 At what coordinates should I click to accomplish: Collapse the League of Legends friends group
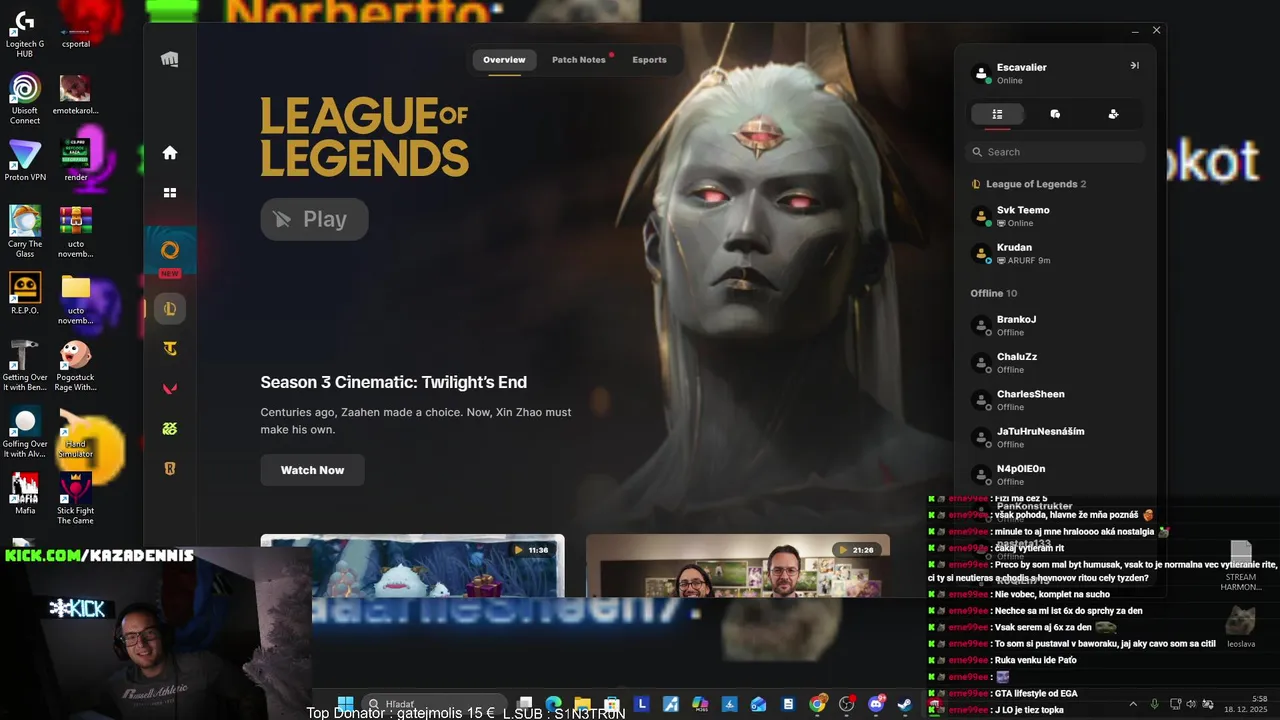pos(1029,184)
